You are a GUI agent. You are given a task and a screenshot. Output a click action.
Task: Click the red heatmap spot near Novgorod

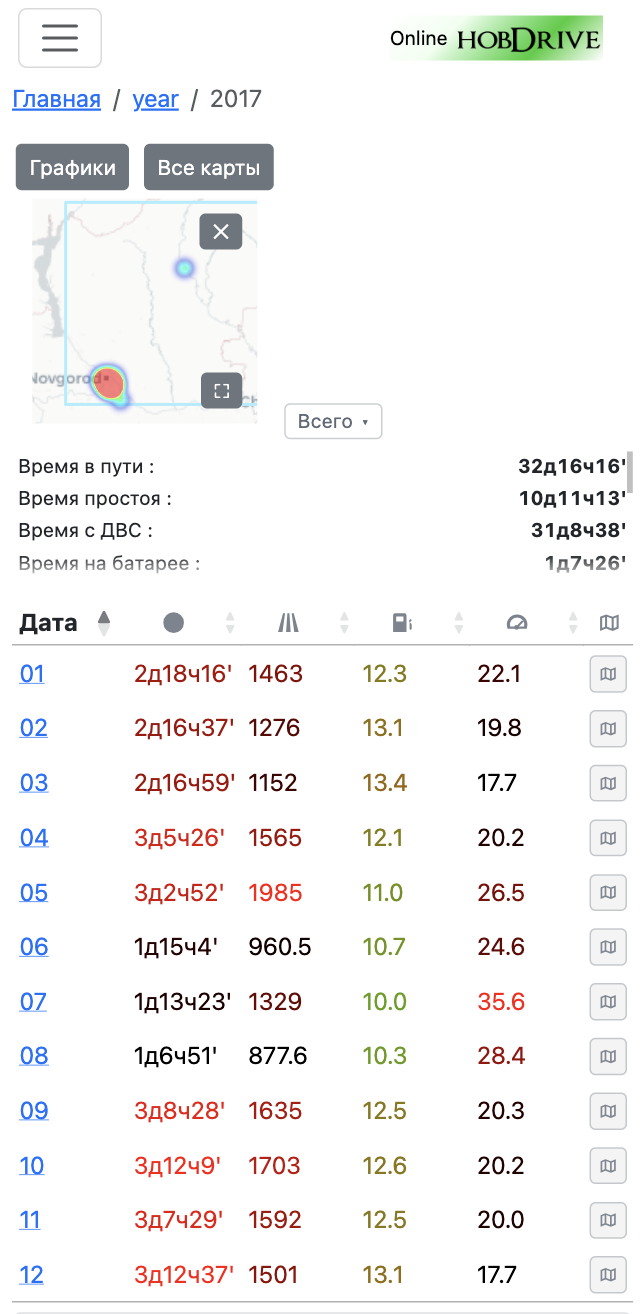click(109, 382)
